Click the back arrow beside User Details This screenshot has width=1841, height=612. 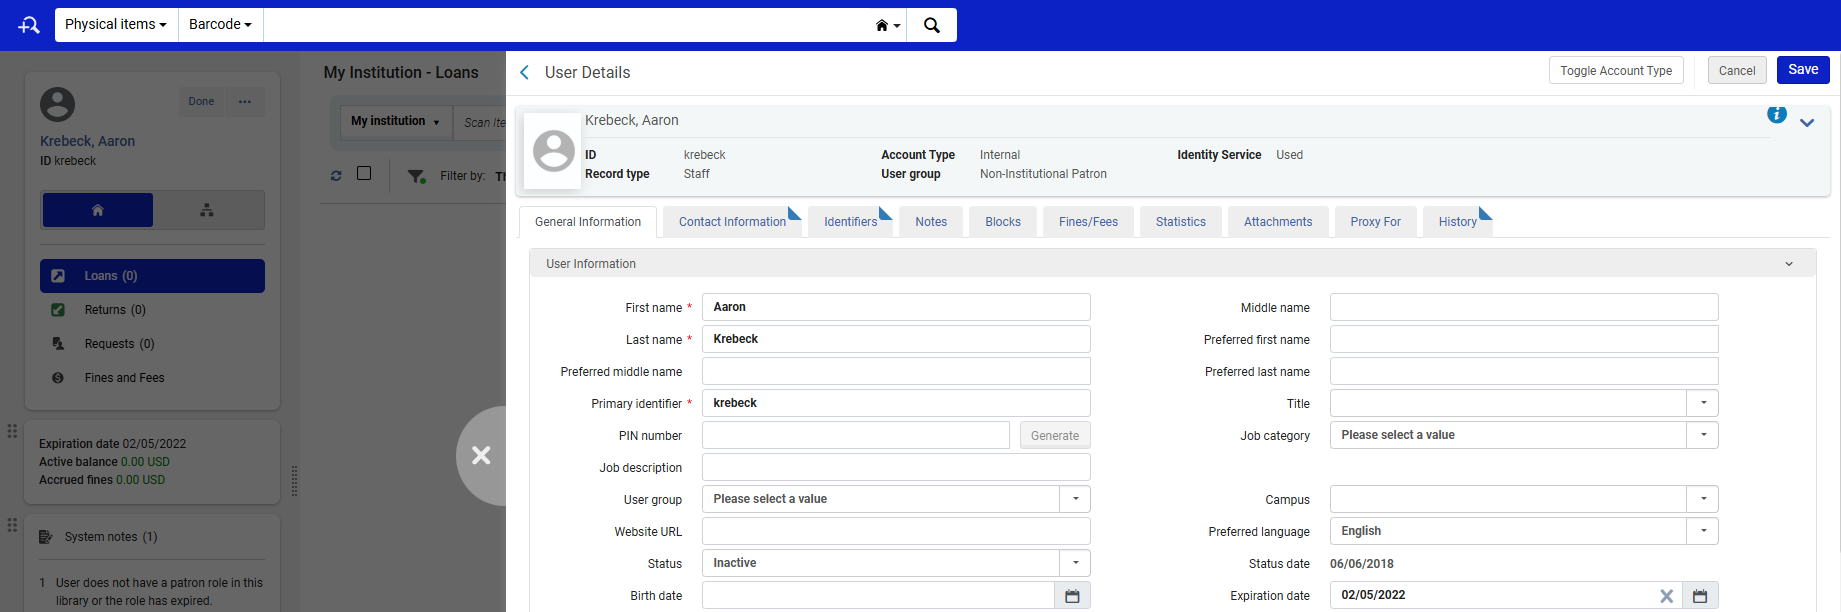525,72
